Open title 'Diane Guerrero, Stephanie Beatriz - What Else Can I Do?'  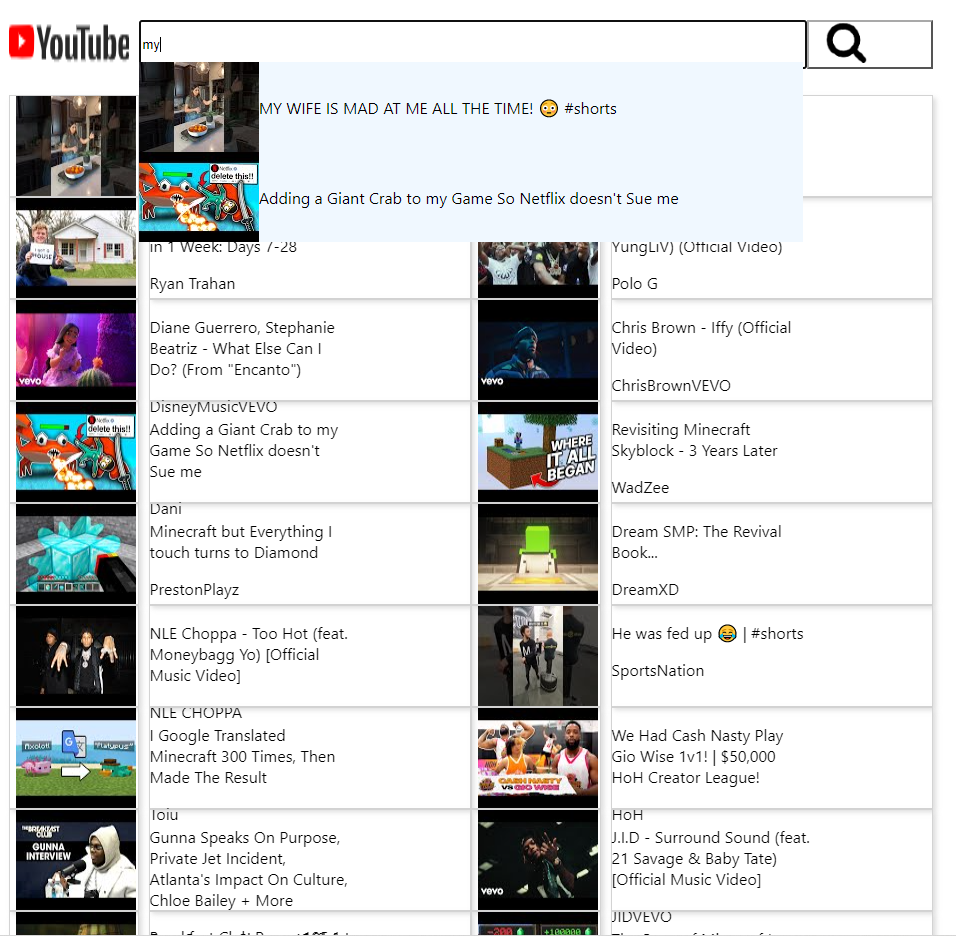[x=242, y=349]
